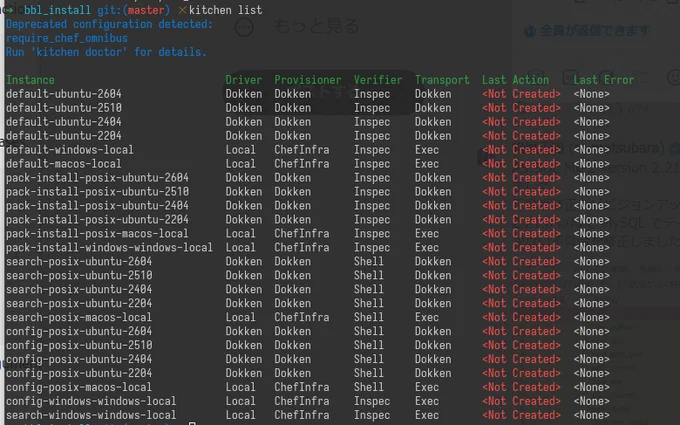Click the "Transport" column header
This screenshot has width=680, height=425.
pyautogui.click(x=442, y=80)
